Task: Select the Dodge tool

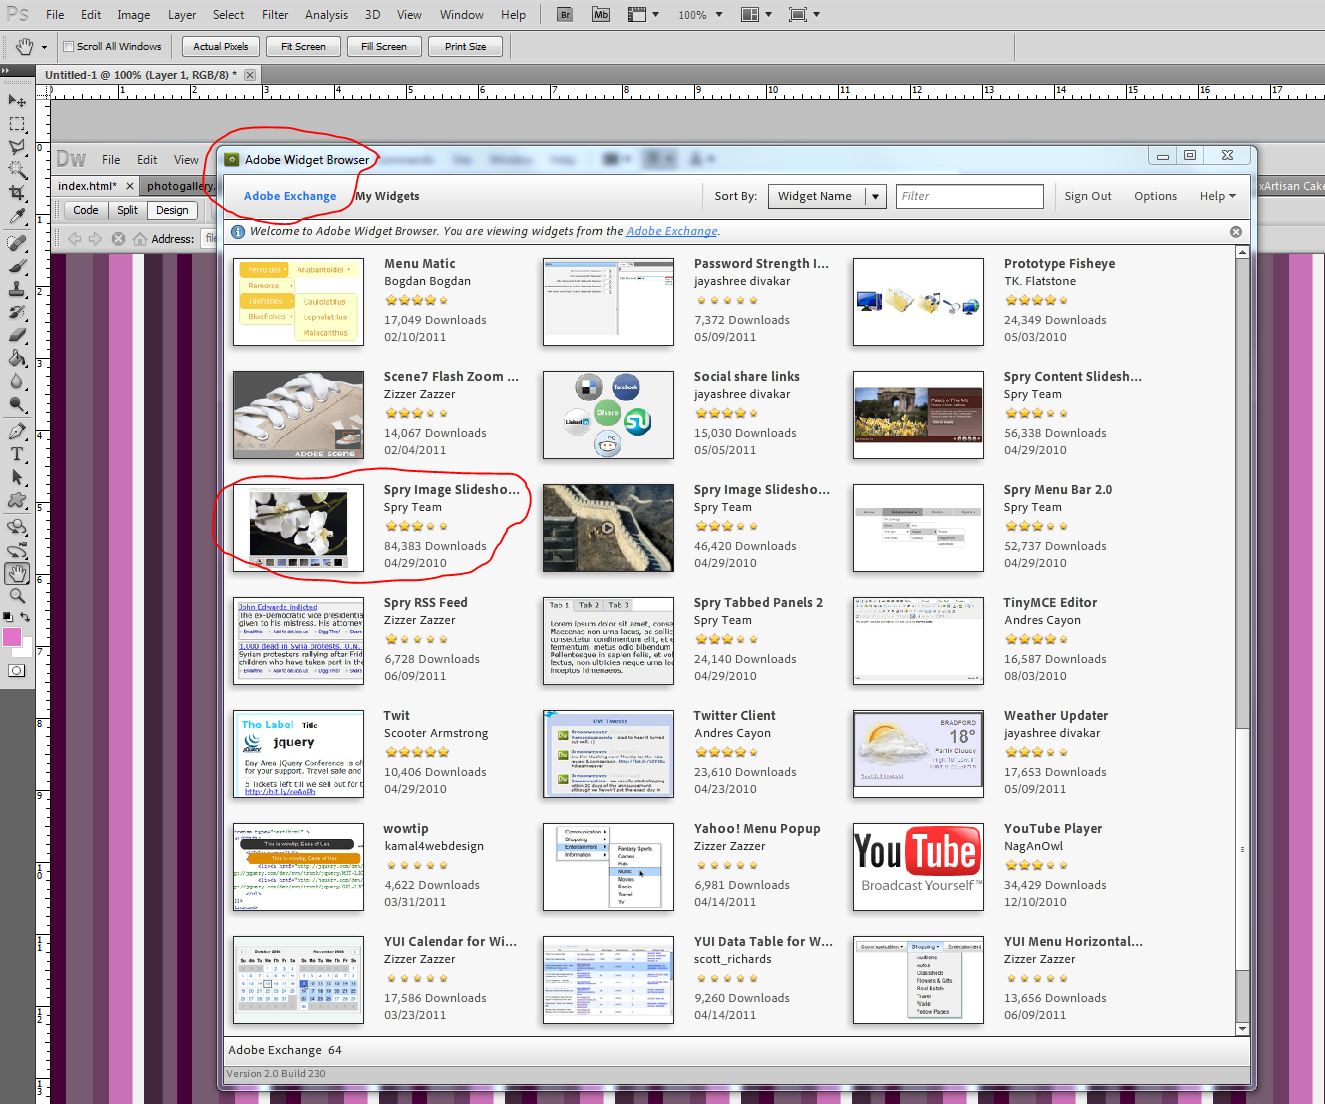Action: (17, 404)
